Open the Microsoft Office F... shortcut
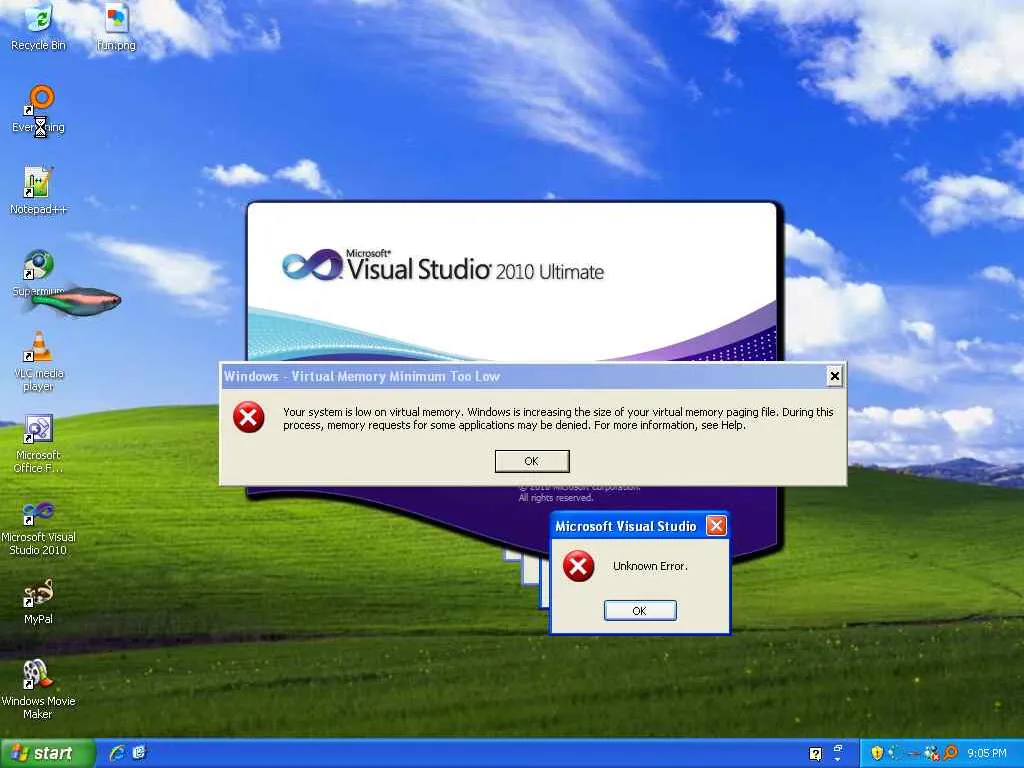Screen dimensions: 1024x768 (x=38, y=443)
